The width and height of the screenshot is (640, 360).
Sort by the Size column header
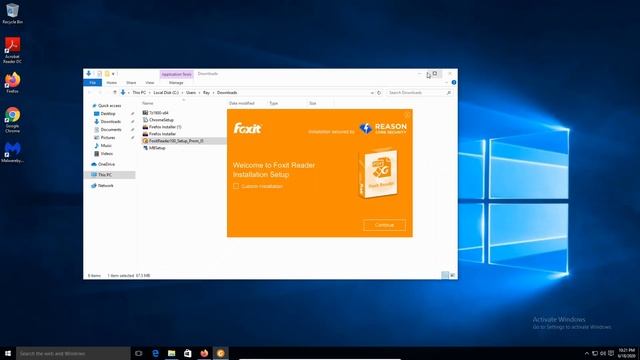point(313,103)
